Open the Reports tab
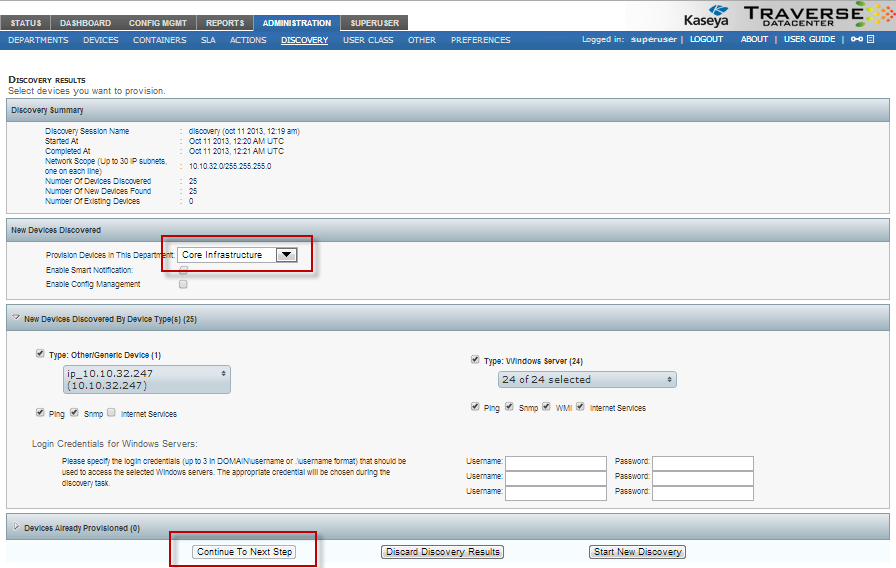 225,23
